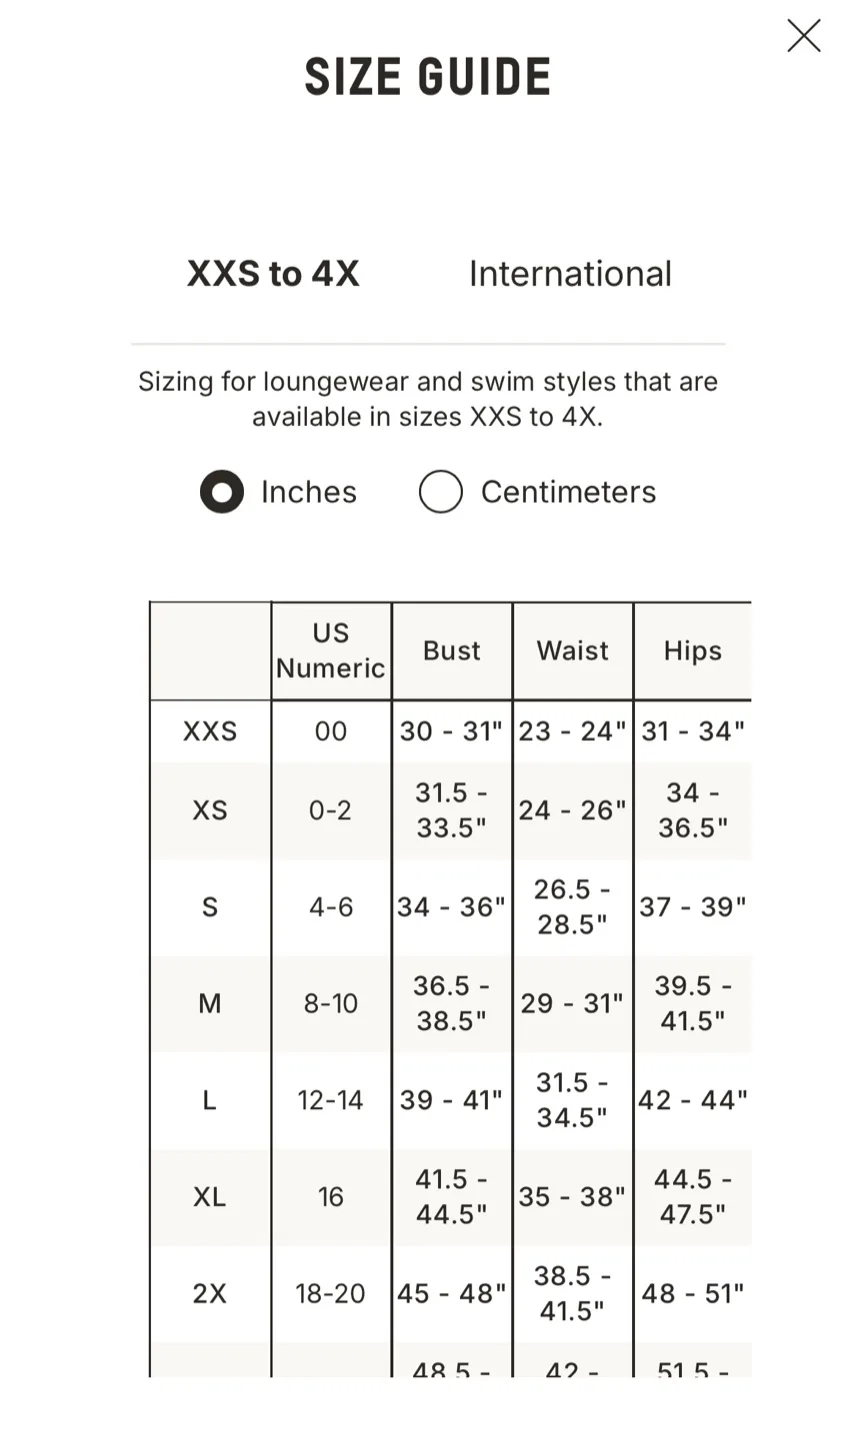Click the M size row label

click(x=209, y=1004)
